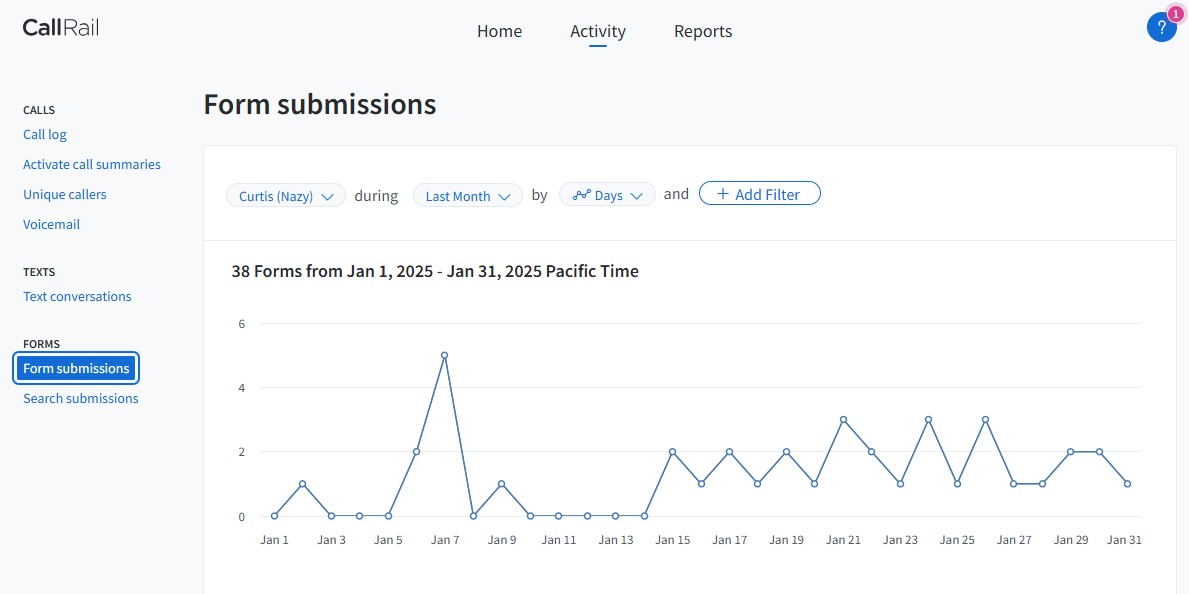Image resolution: width=1189 pixels, height=594 pixels.
Task: Select Form submissions in sidebar
Action: click(76, 369)
